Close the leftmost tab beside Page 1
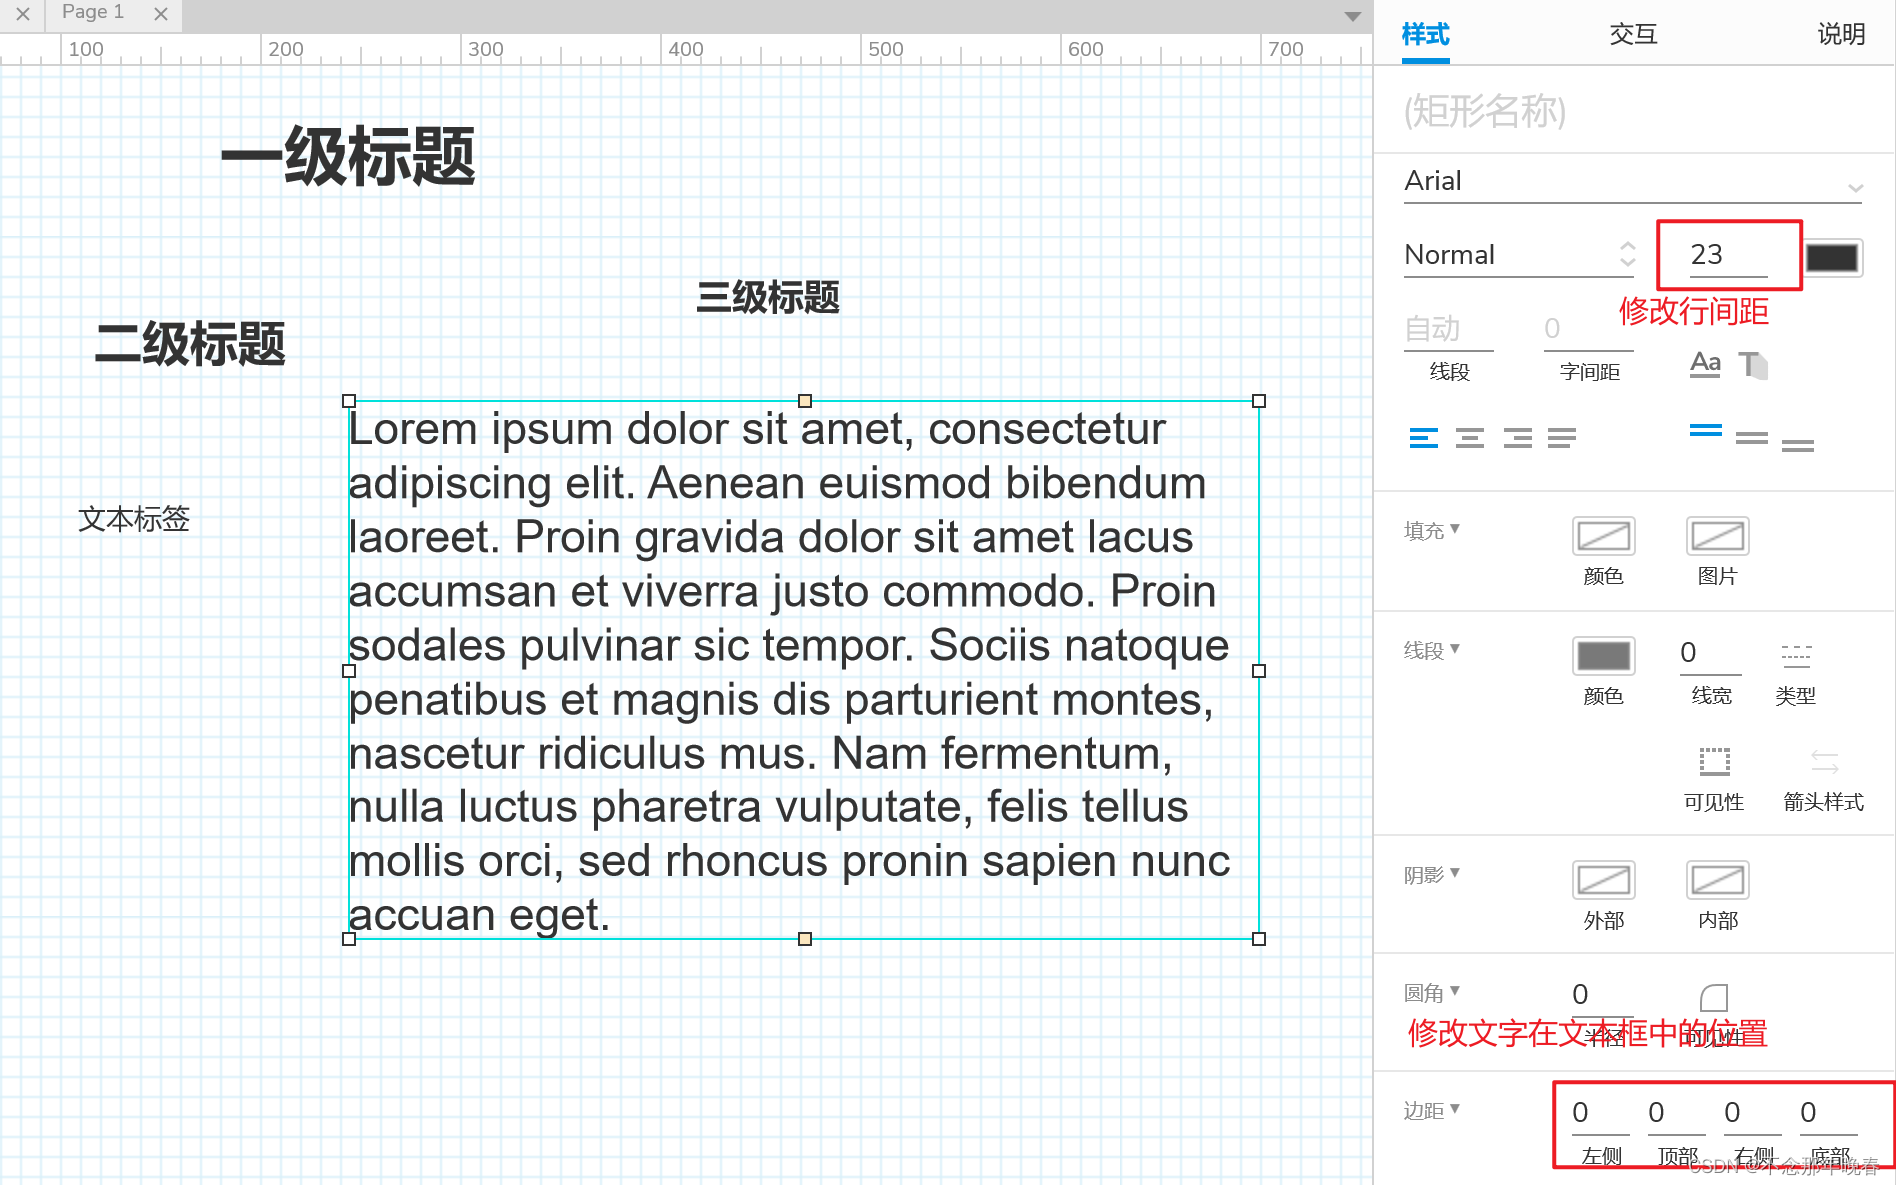 coord(22,14)
